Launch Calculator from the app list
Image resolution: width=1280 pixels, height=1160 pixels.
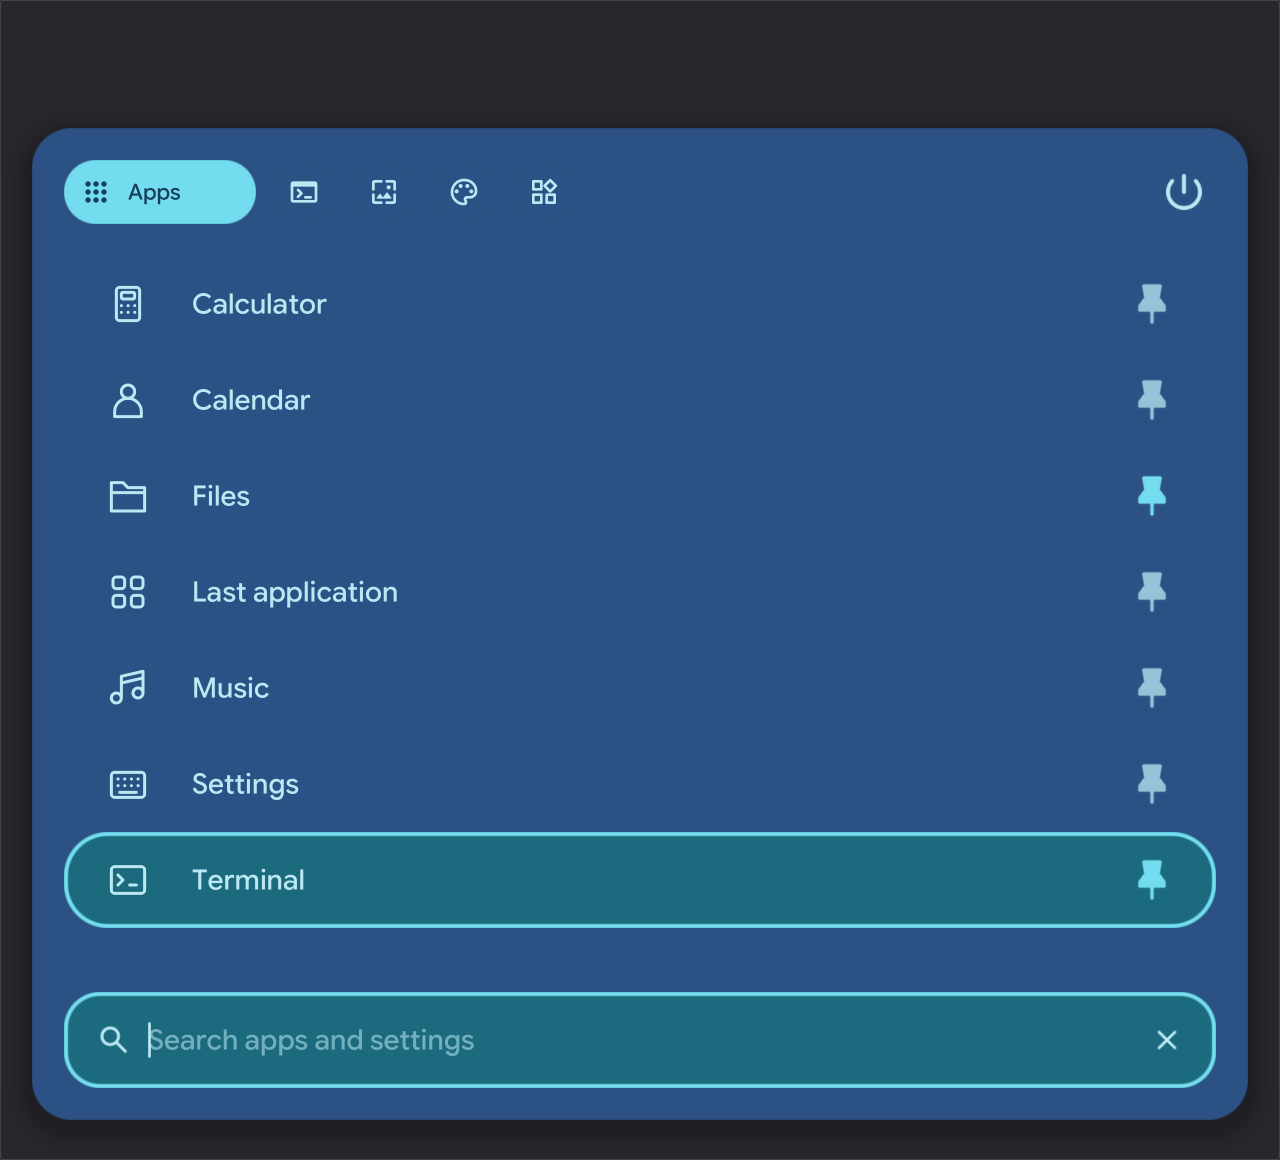[x=640, y=304]
